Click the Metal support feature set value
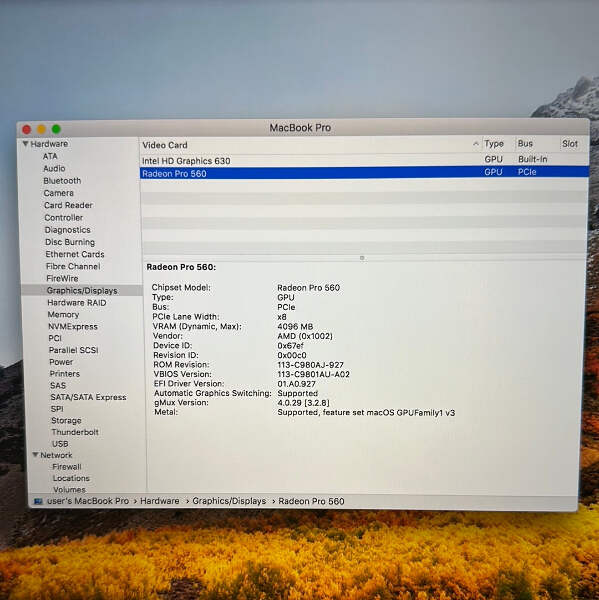 (x=366, y=412)
